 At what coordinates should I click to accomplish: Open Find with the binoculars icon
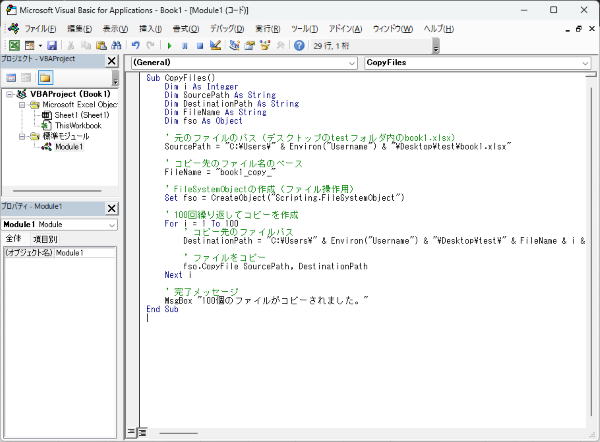click(x=116, y=46)
